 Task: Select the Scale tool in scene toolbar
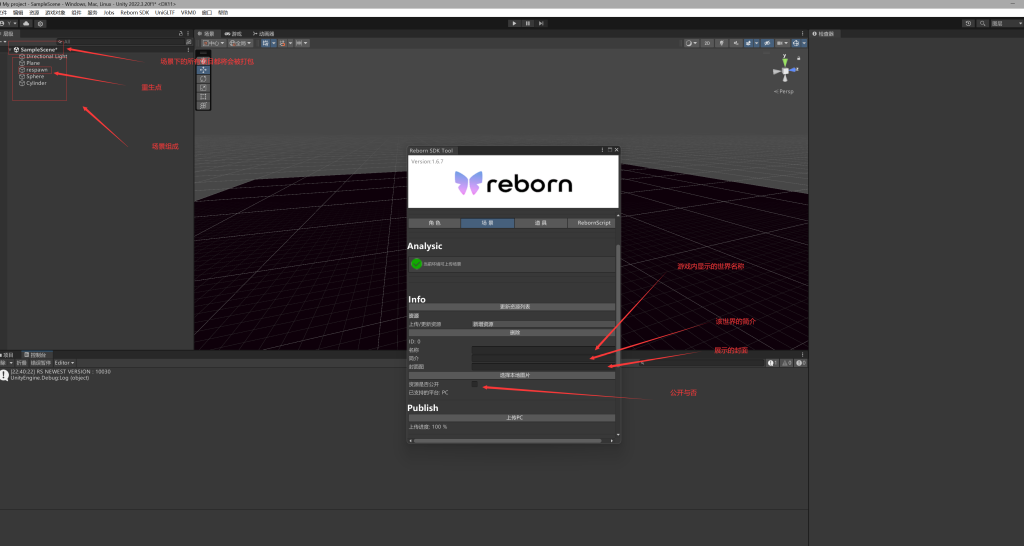[x=204, y=87]
